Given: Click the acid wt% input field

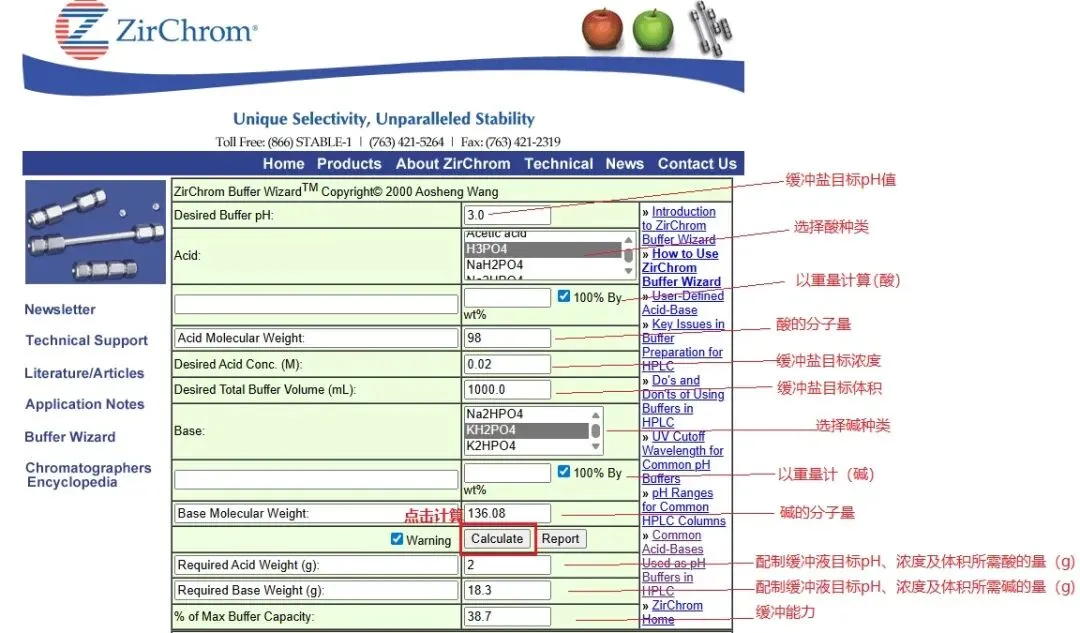Looking at the screenshot, I should 507,297.
